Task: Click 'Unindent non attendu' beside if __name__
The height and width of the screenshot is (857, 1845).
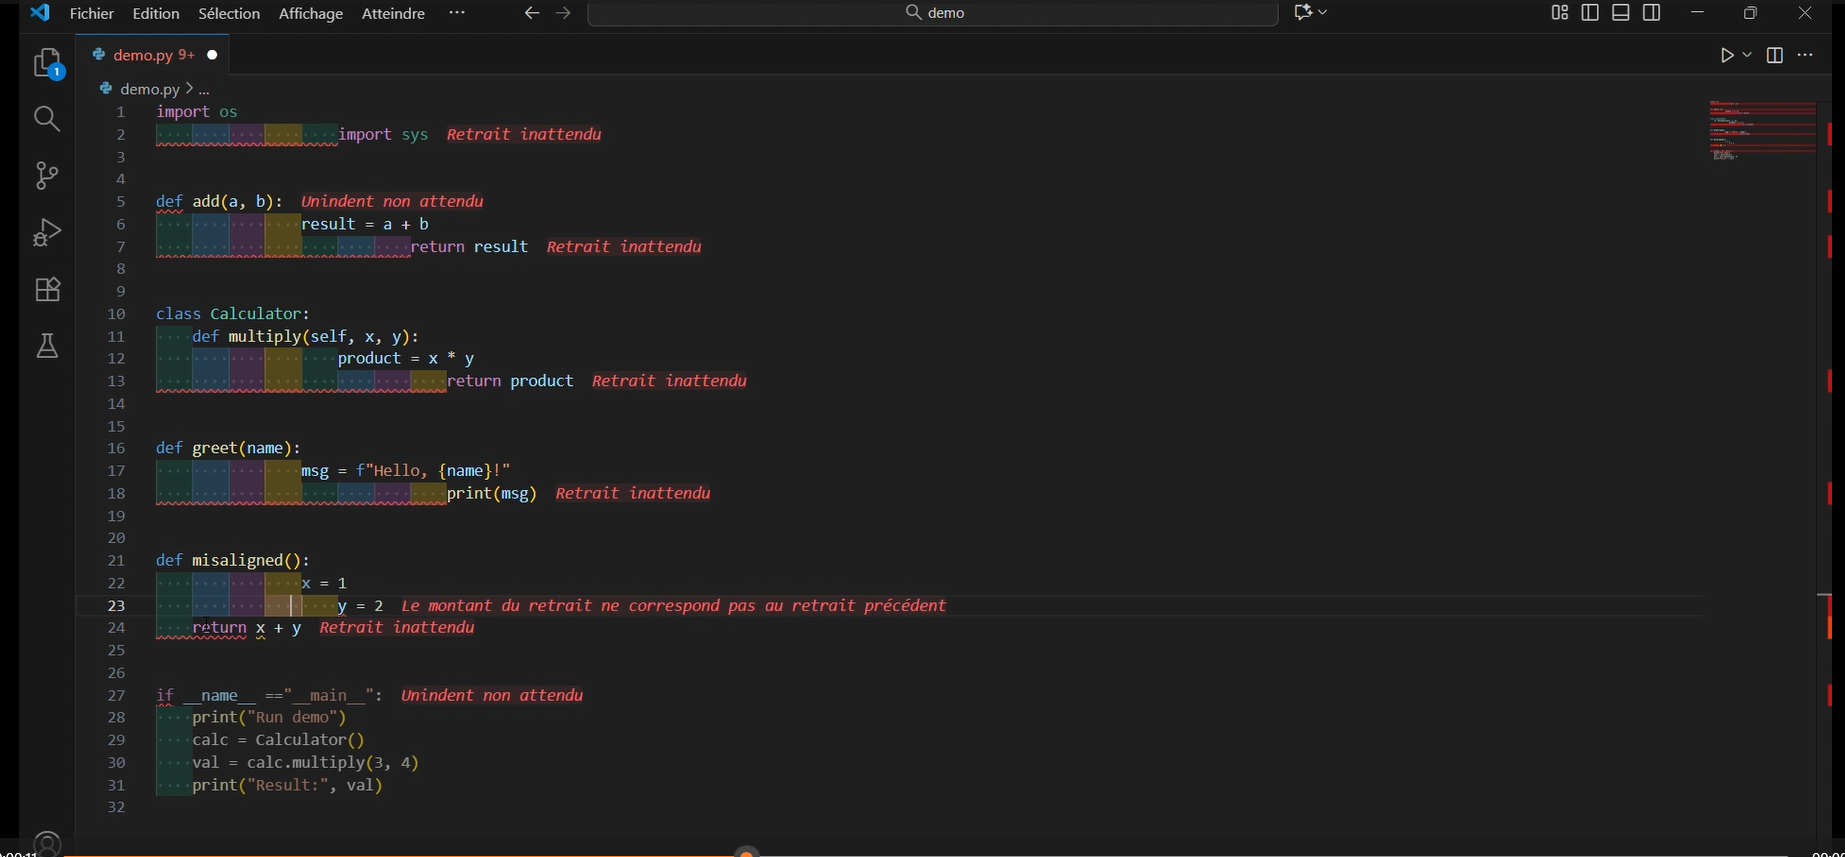Action: coord(492,695)
